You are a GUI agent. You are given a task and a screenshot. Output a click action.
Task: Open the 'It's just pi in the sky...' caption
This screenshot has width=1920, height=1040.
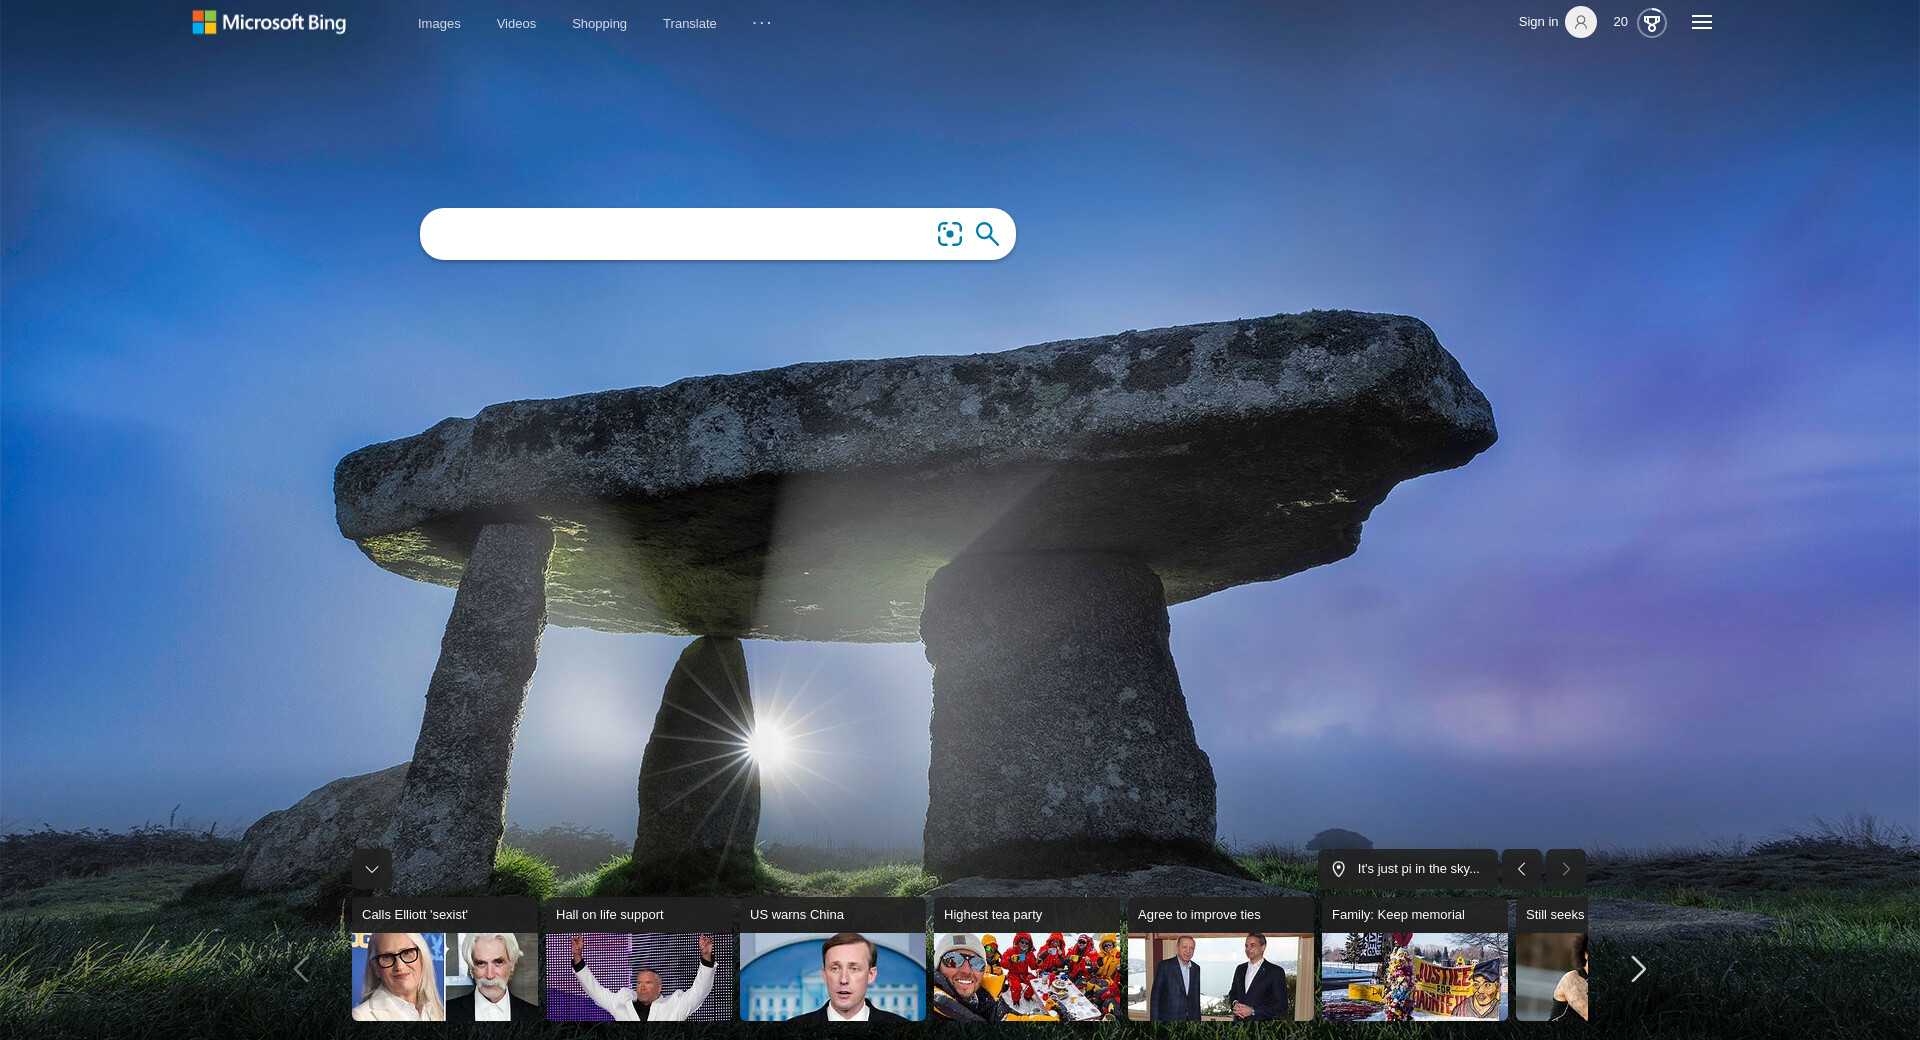[1418, 869]
